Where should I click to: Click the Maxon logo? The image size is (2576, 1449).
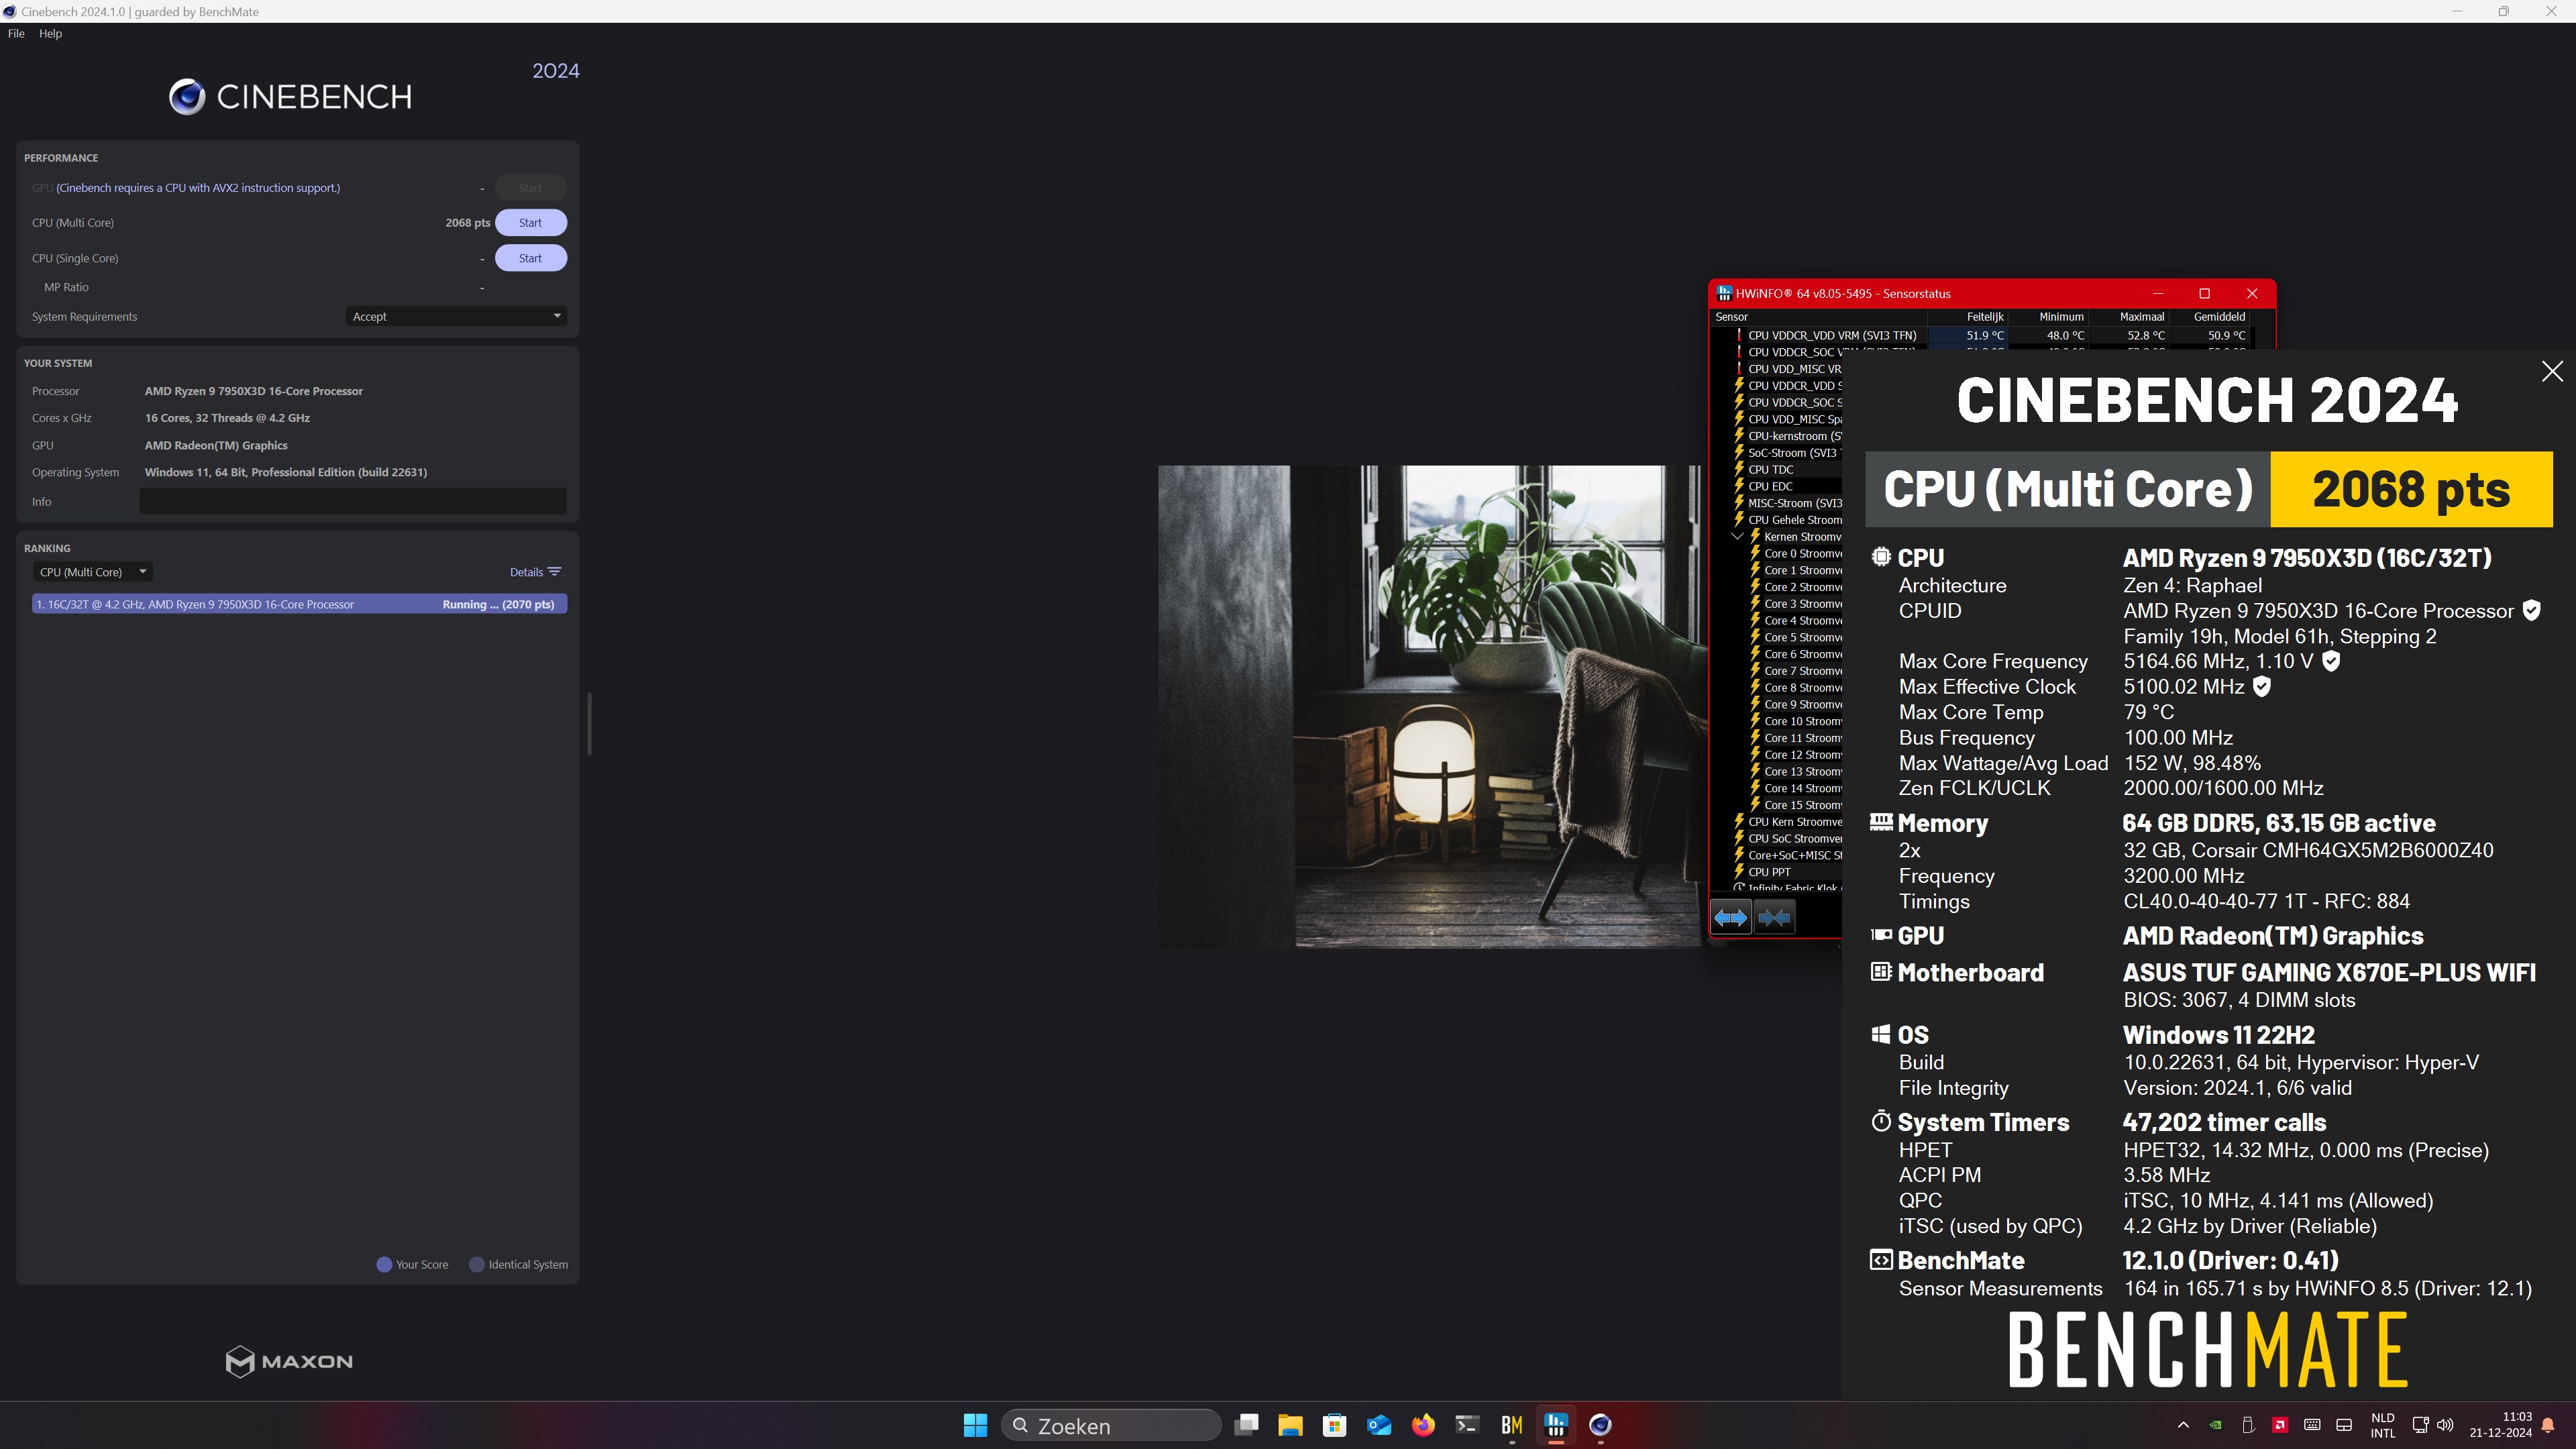click(x=289, y=1361)
